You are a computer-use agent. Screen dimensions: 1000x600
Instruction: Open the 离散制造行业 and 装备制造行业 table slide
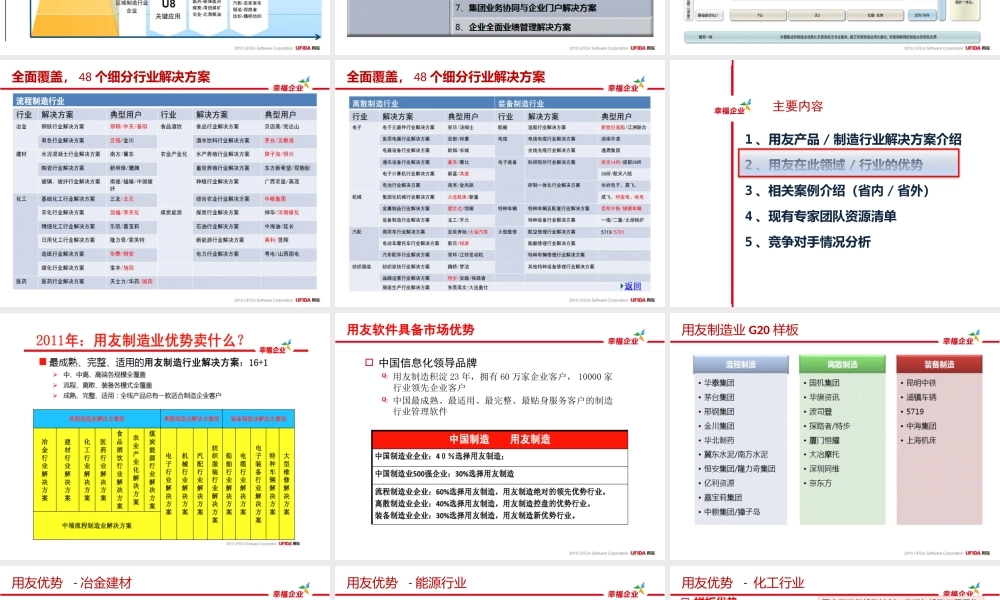click(500, 184)
